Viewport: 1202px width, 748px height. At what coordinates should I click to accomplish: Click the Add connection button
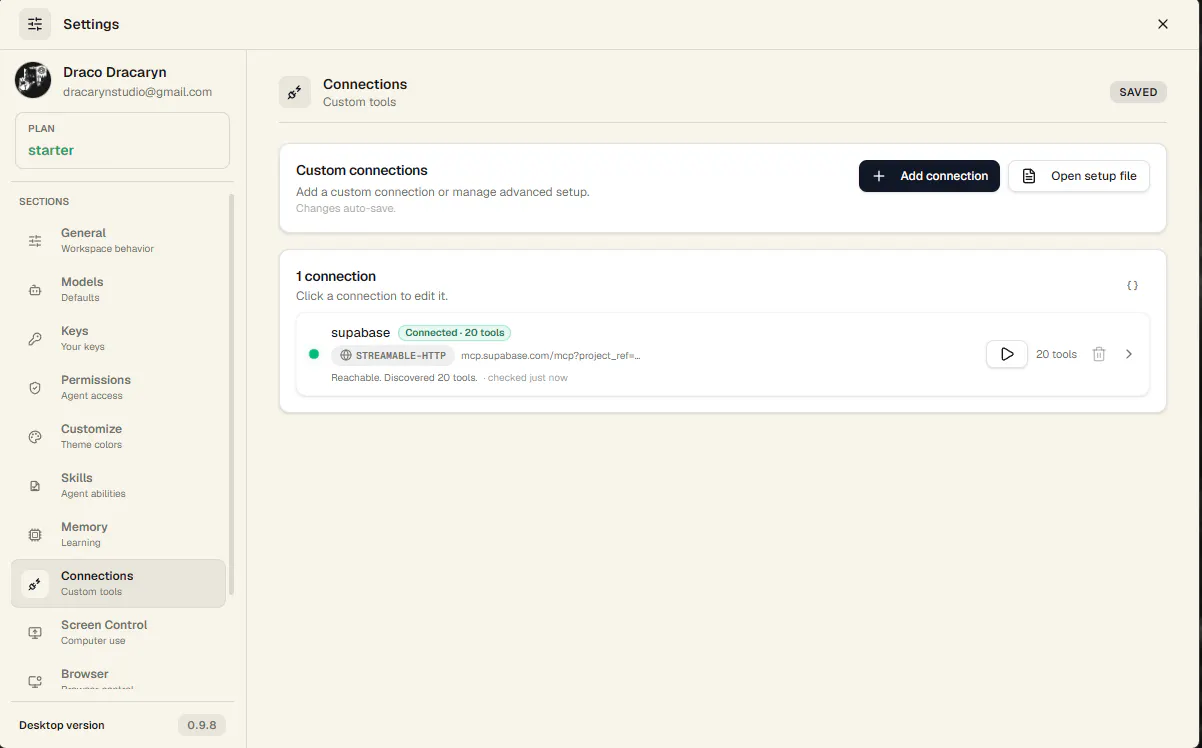coord(929,176)
